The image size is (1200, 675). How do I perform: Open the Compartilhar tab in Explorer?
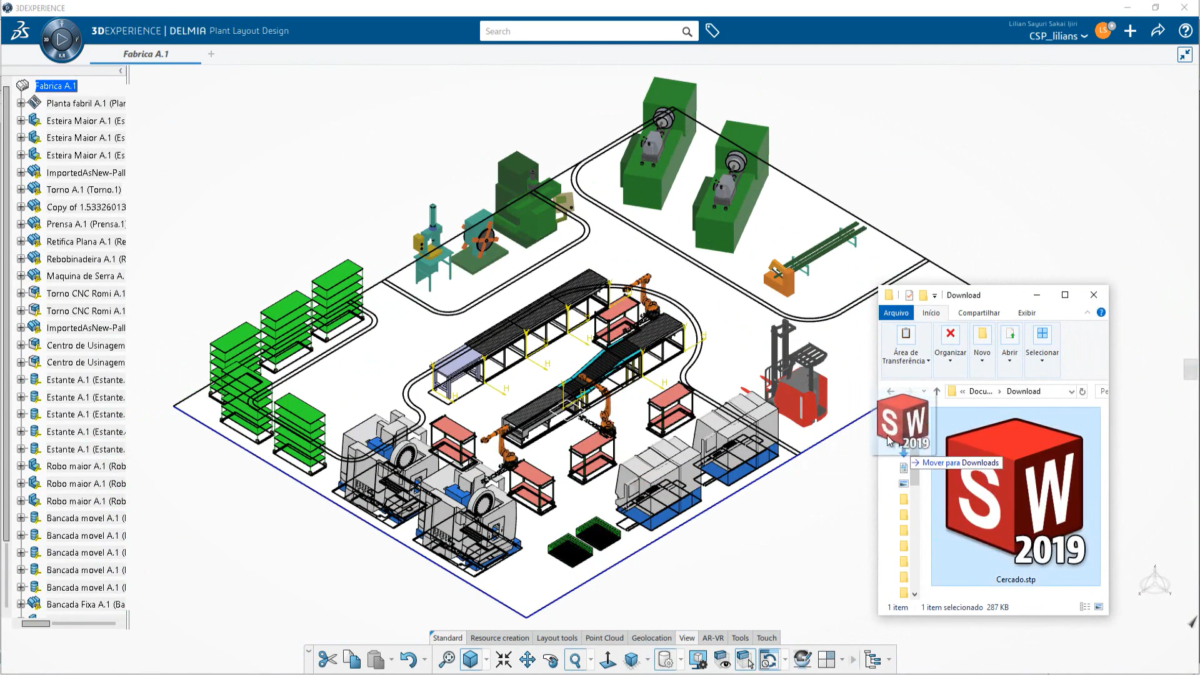pos(980,313)
